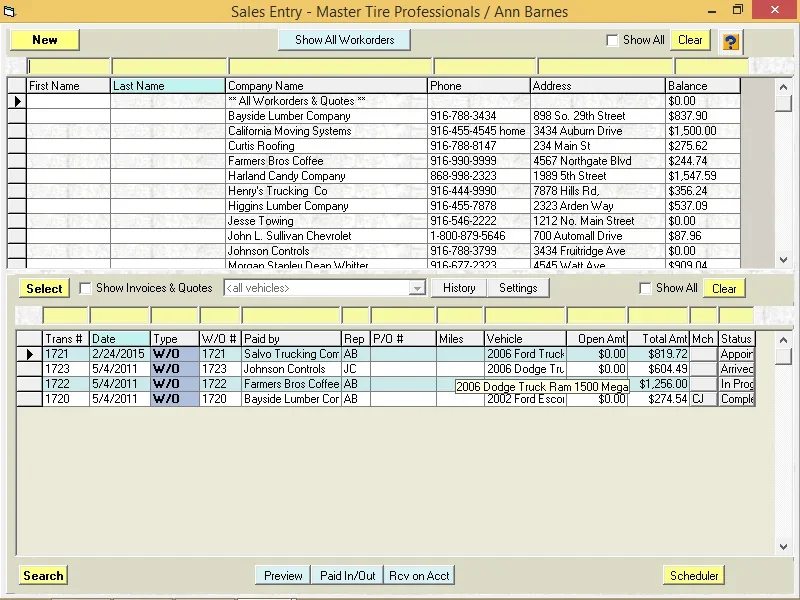Open the invoice Preview
800x600 pixels.
pyautogui.click(x=283, y=575)
